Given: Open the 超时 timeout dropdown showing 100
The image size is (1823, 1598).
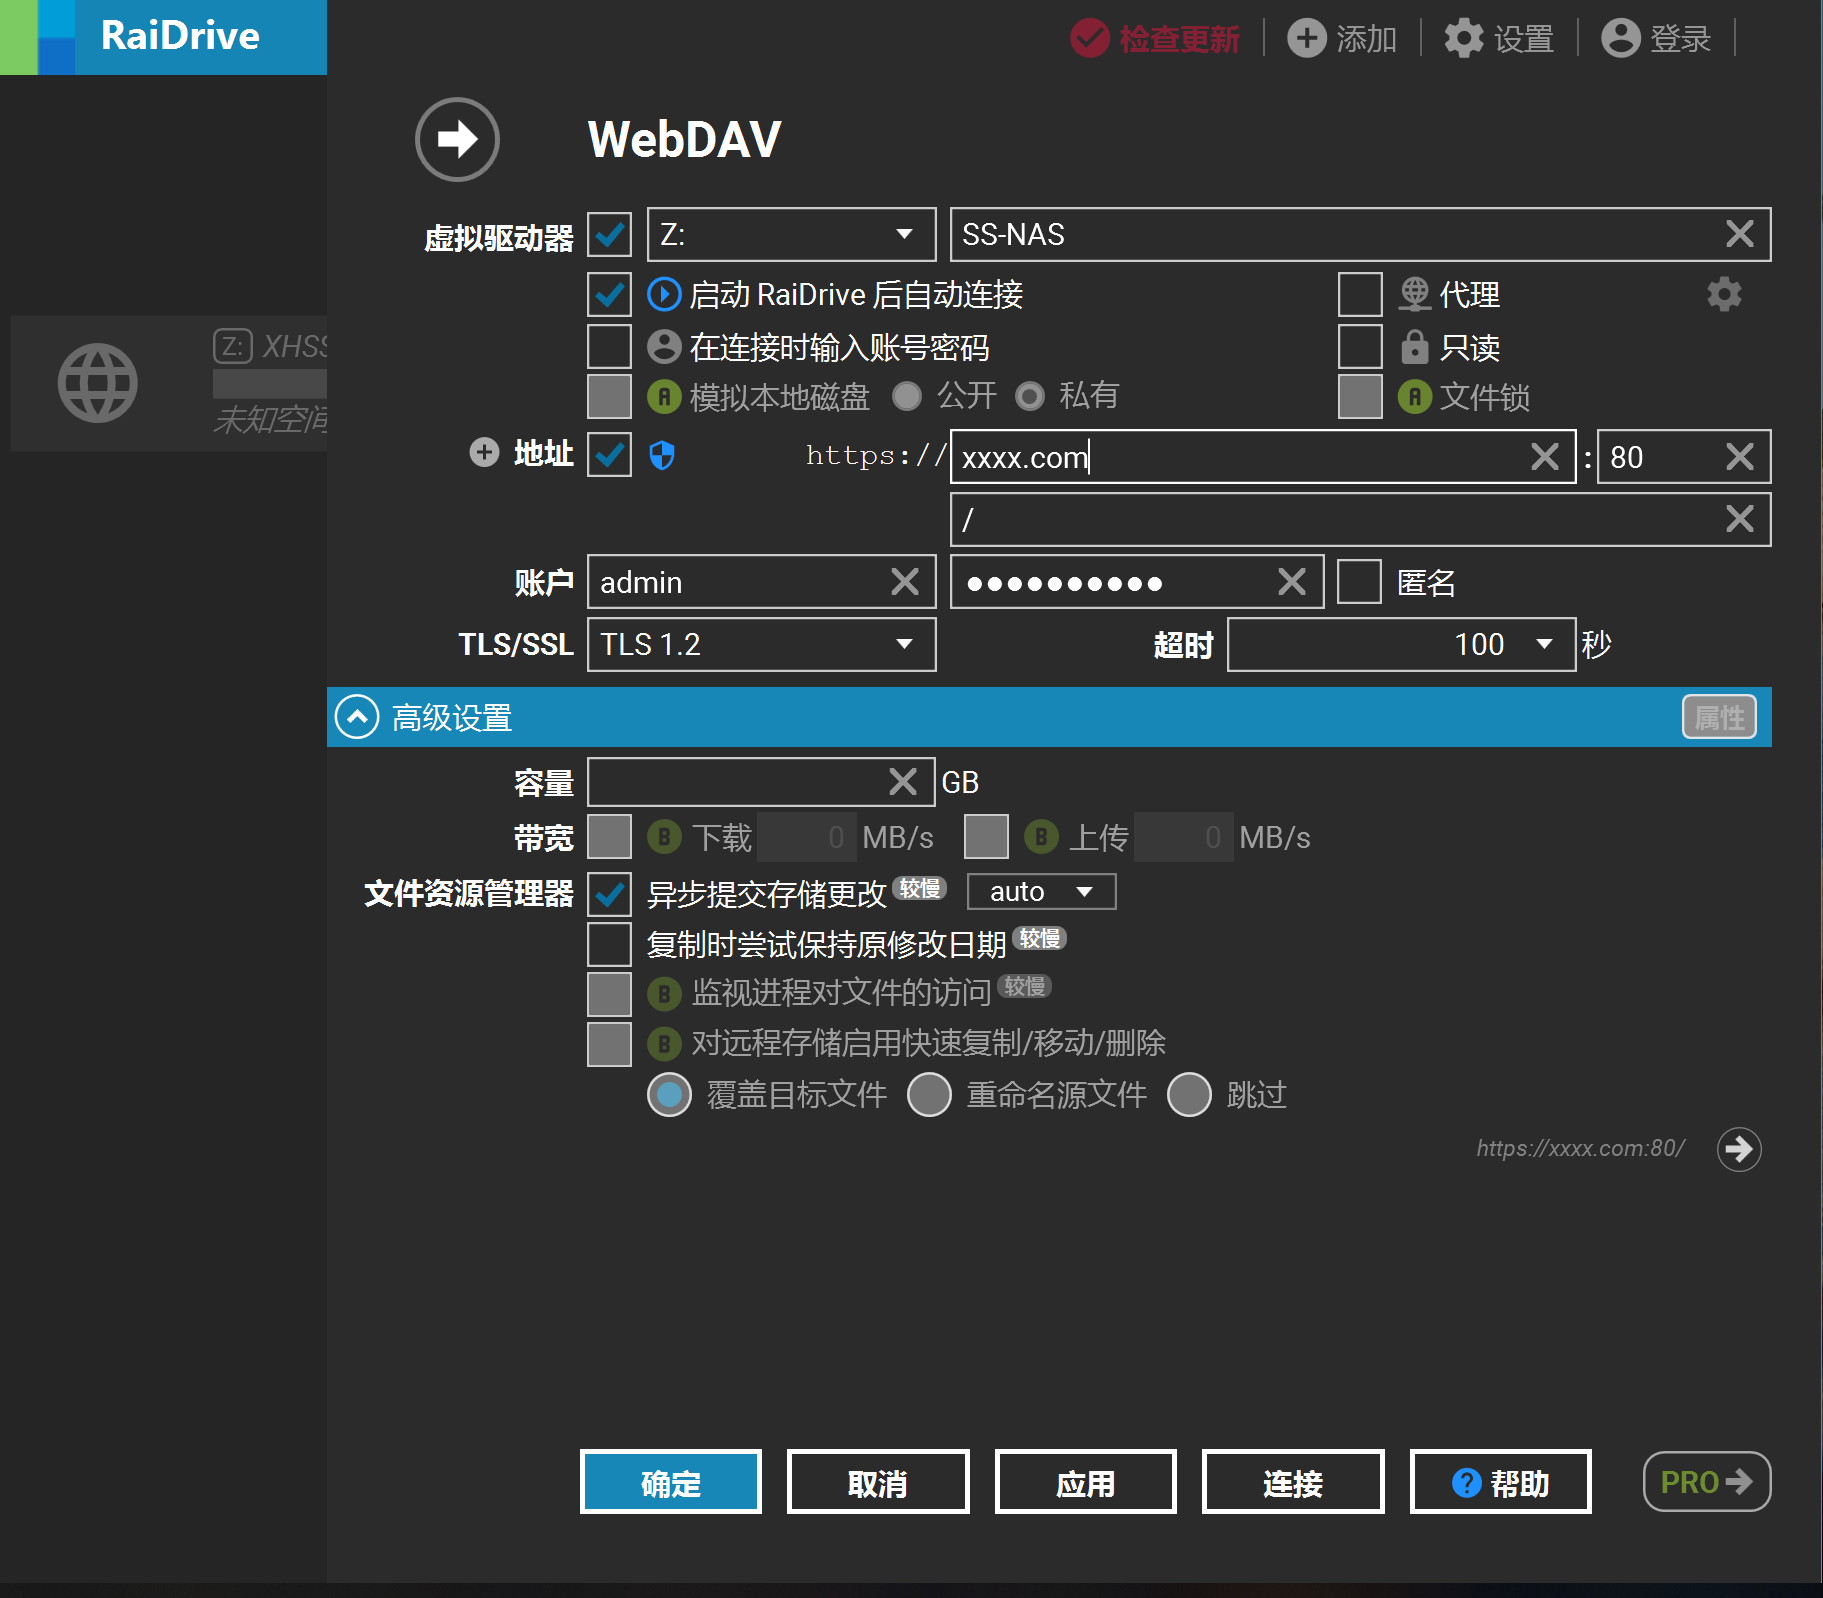Looking at the screenshot, I should pos(1401,644).
